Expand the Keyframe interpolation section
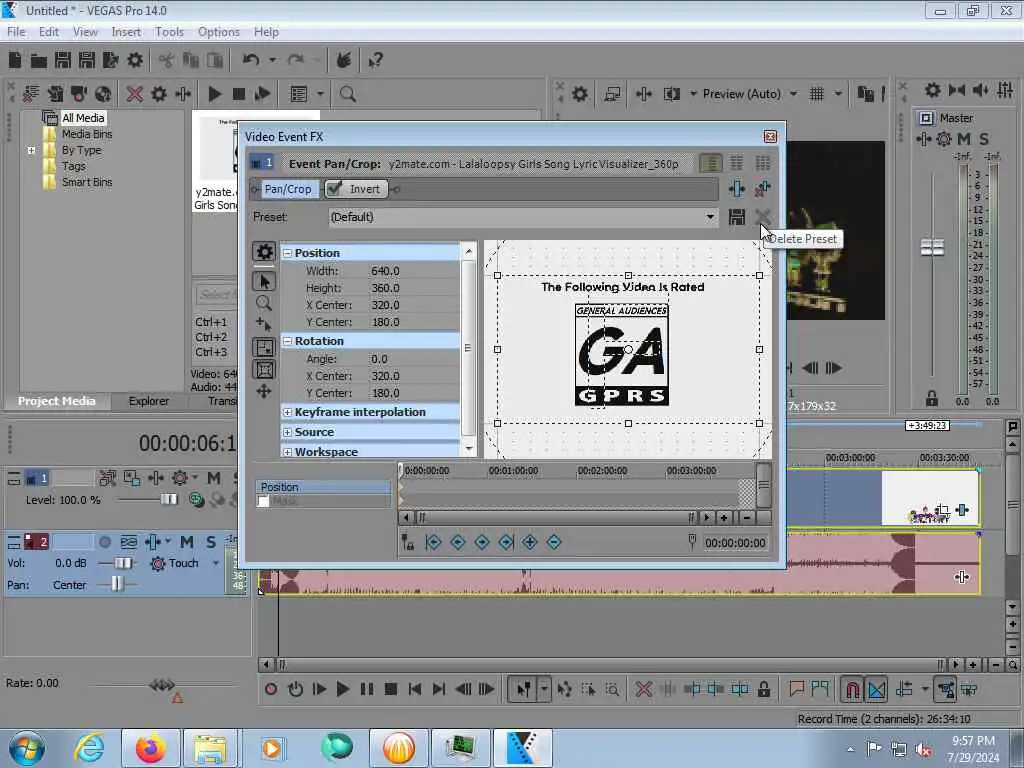 (x=287, y=413)
